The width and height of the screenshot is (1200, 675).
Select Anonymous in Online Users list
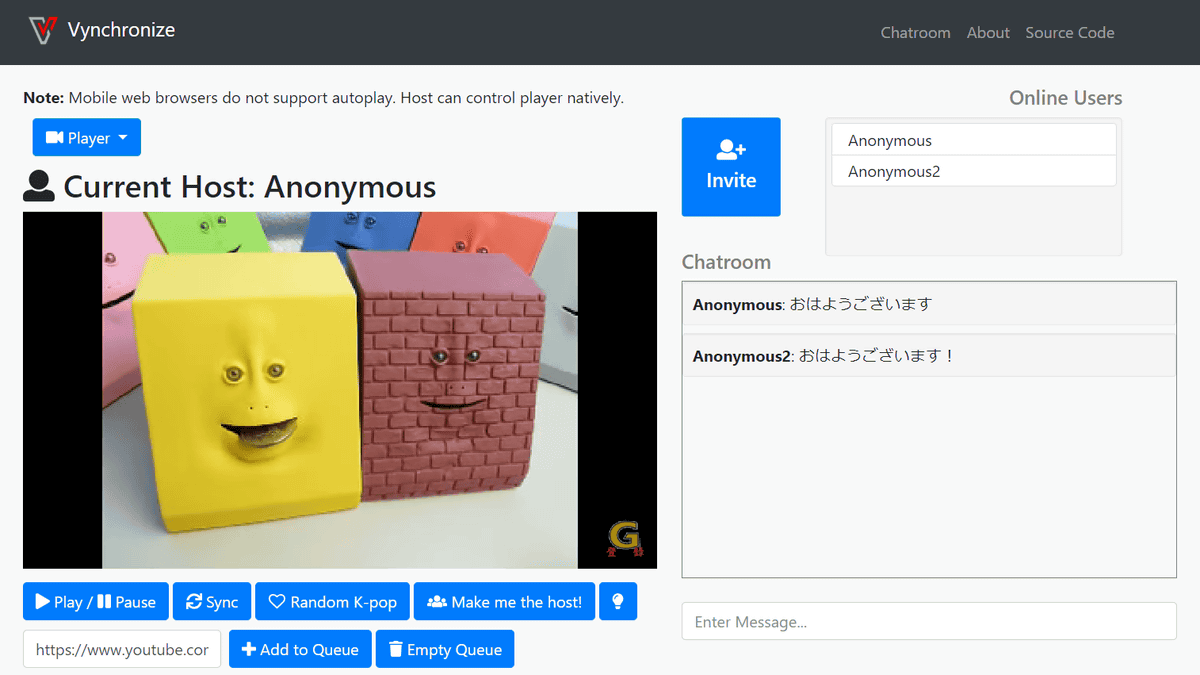click(x=974, y=140)
